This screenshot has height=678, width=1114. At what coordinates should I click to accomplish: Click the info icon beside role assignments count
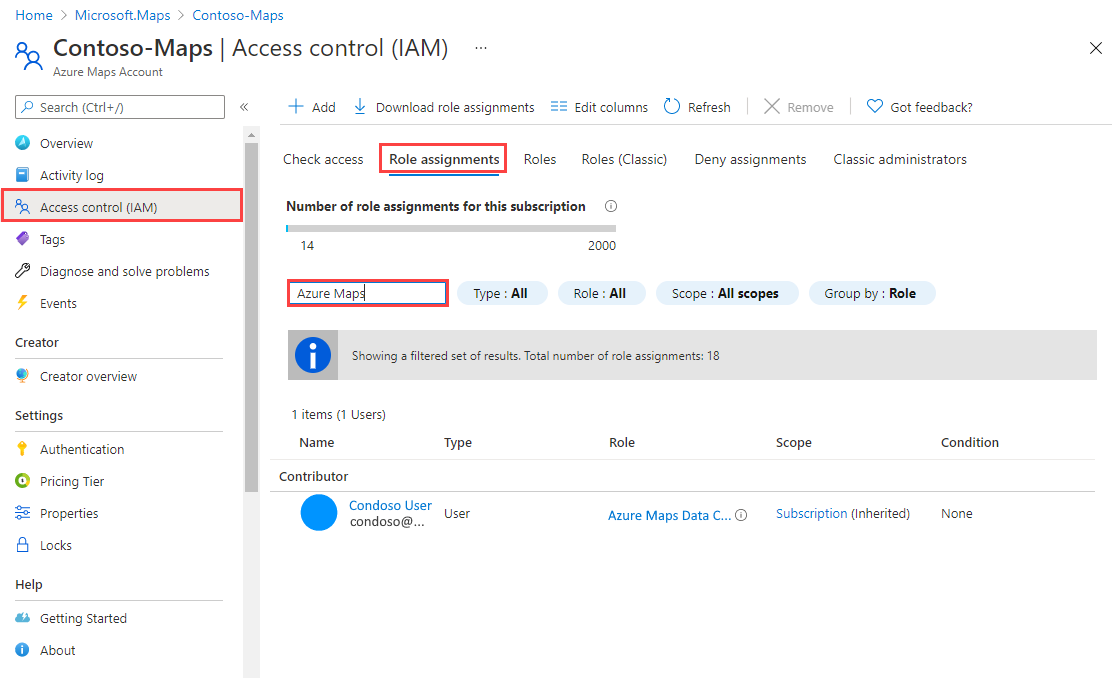pyautogui.click(x=610, y=206)
